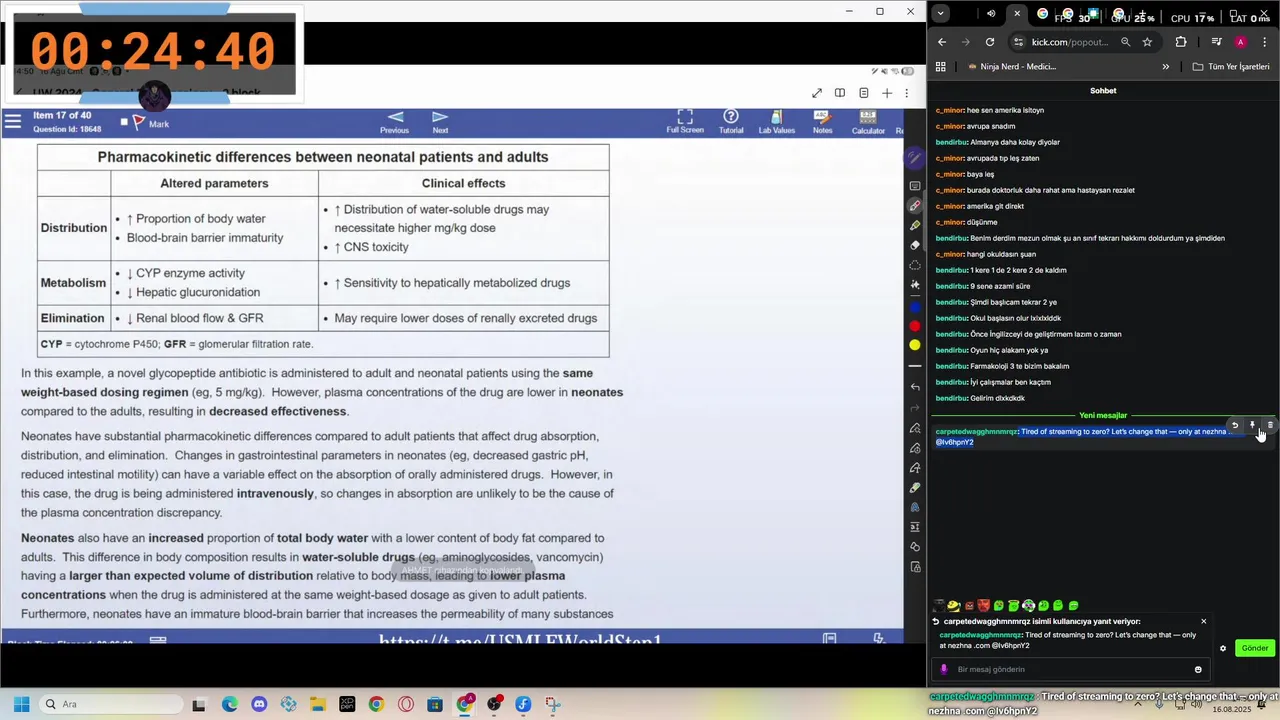The height and width of the screenshot is (720, 1280).
Task: Open Task View on taskbar
Action: (x=199, y=704)
